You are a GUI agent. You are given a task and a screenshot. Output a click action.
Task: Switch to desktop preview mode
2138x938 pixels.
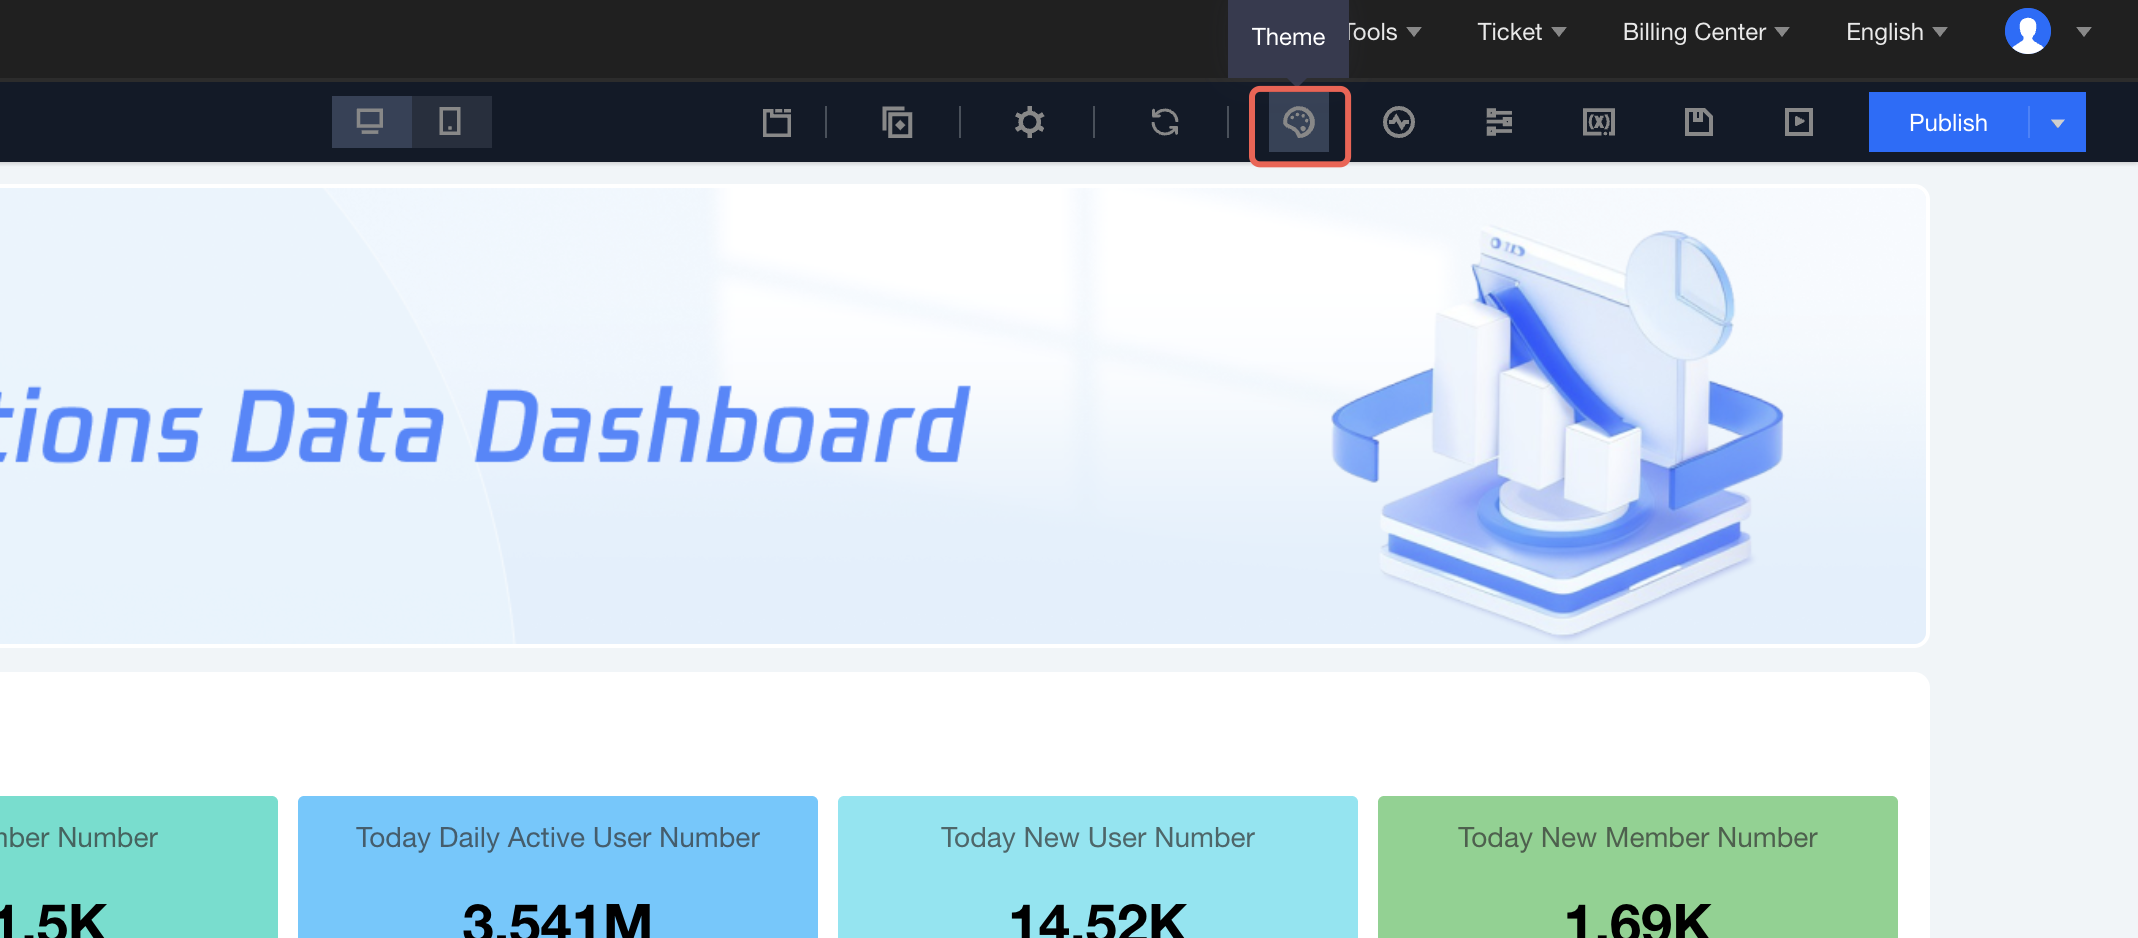click(371, 122)
